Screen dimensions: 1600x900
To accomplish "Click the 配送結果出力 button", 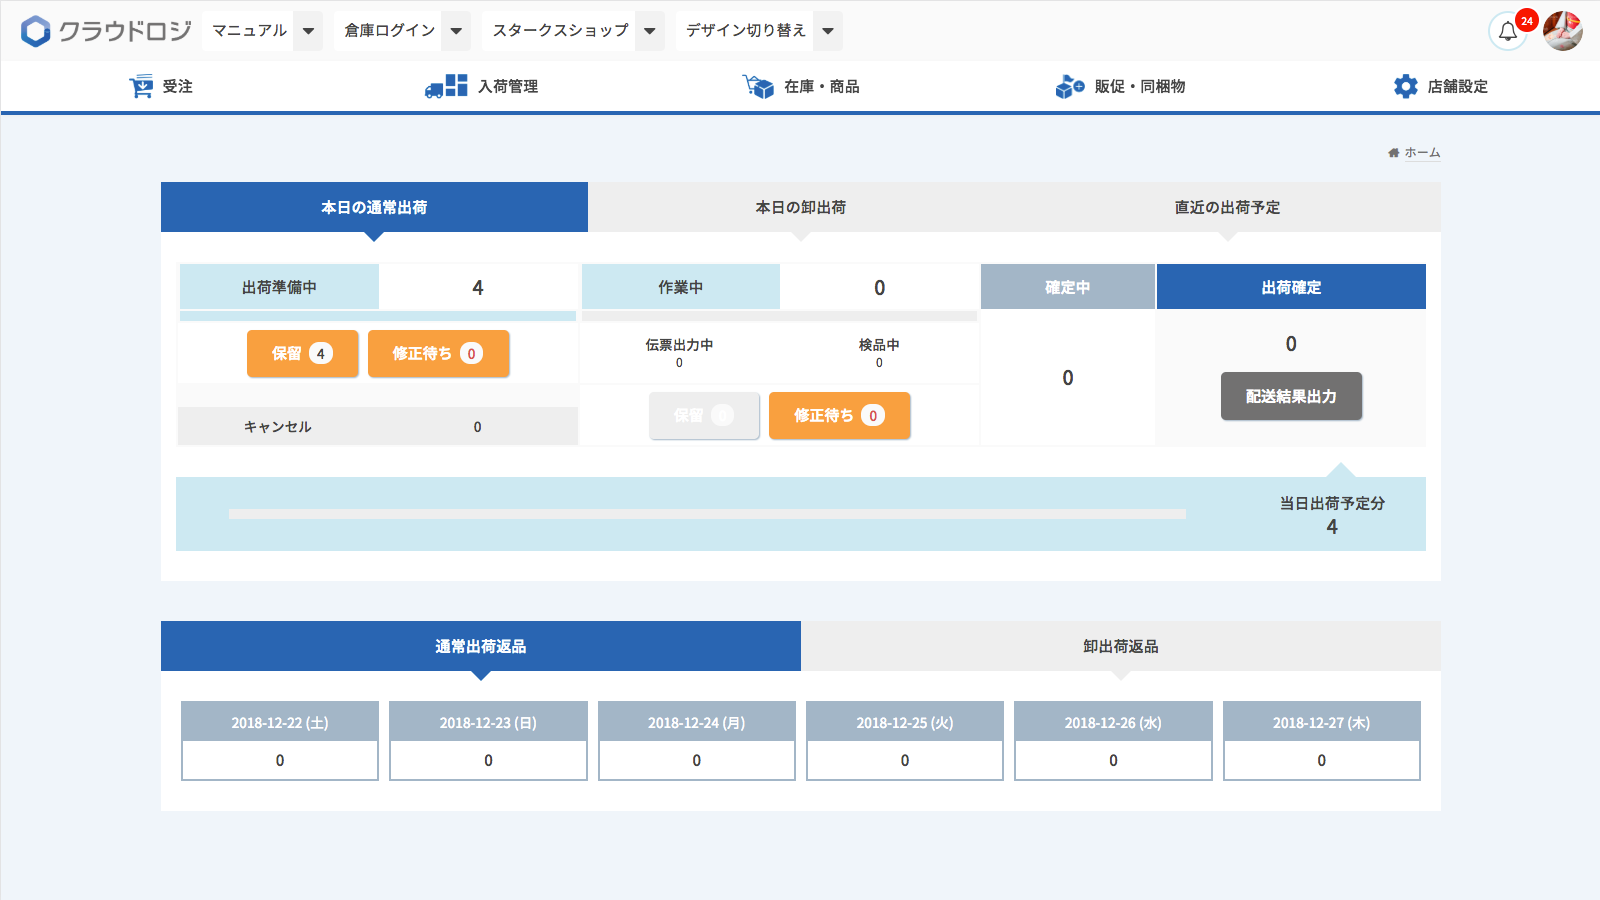I will click(x=1291, y=396).
